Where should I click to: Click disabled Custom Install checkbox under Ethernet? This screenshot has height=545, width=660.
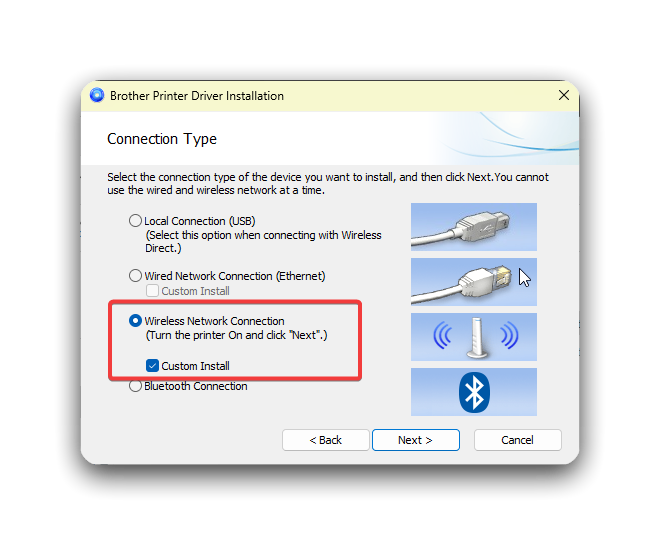tap(152, 291)
